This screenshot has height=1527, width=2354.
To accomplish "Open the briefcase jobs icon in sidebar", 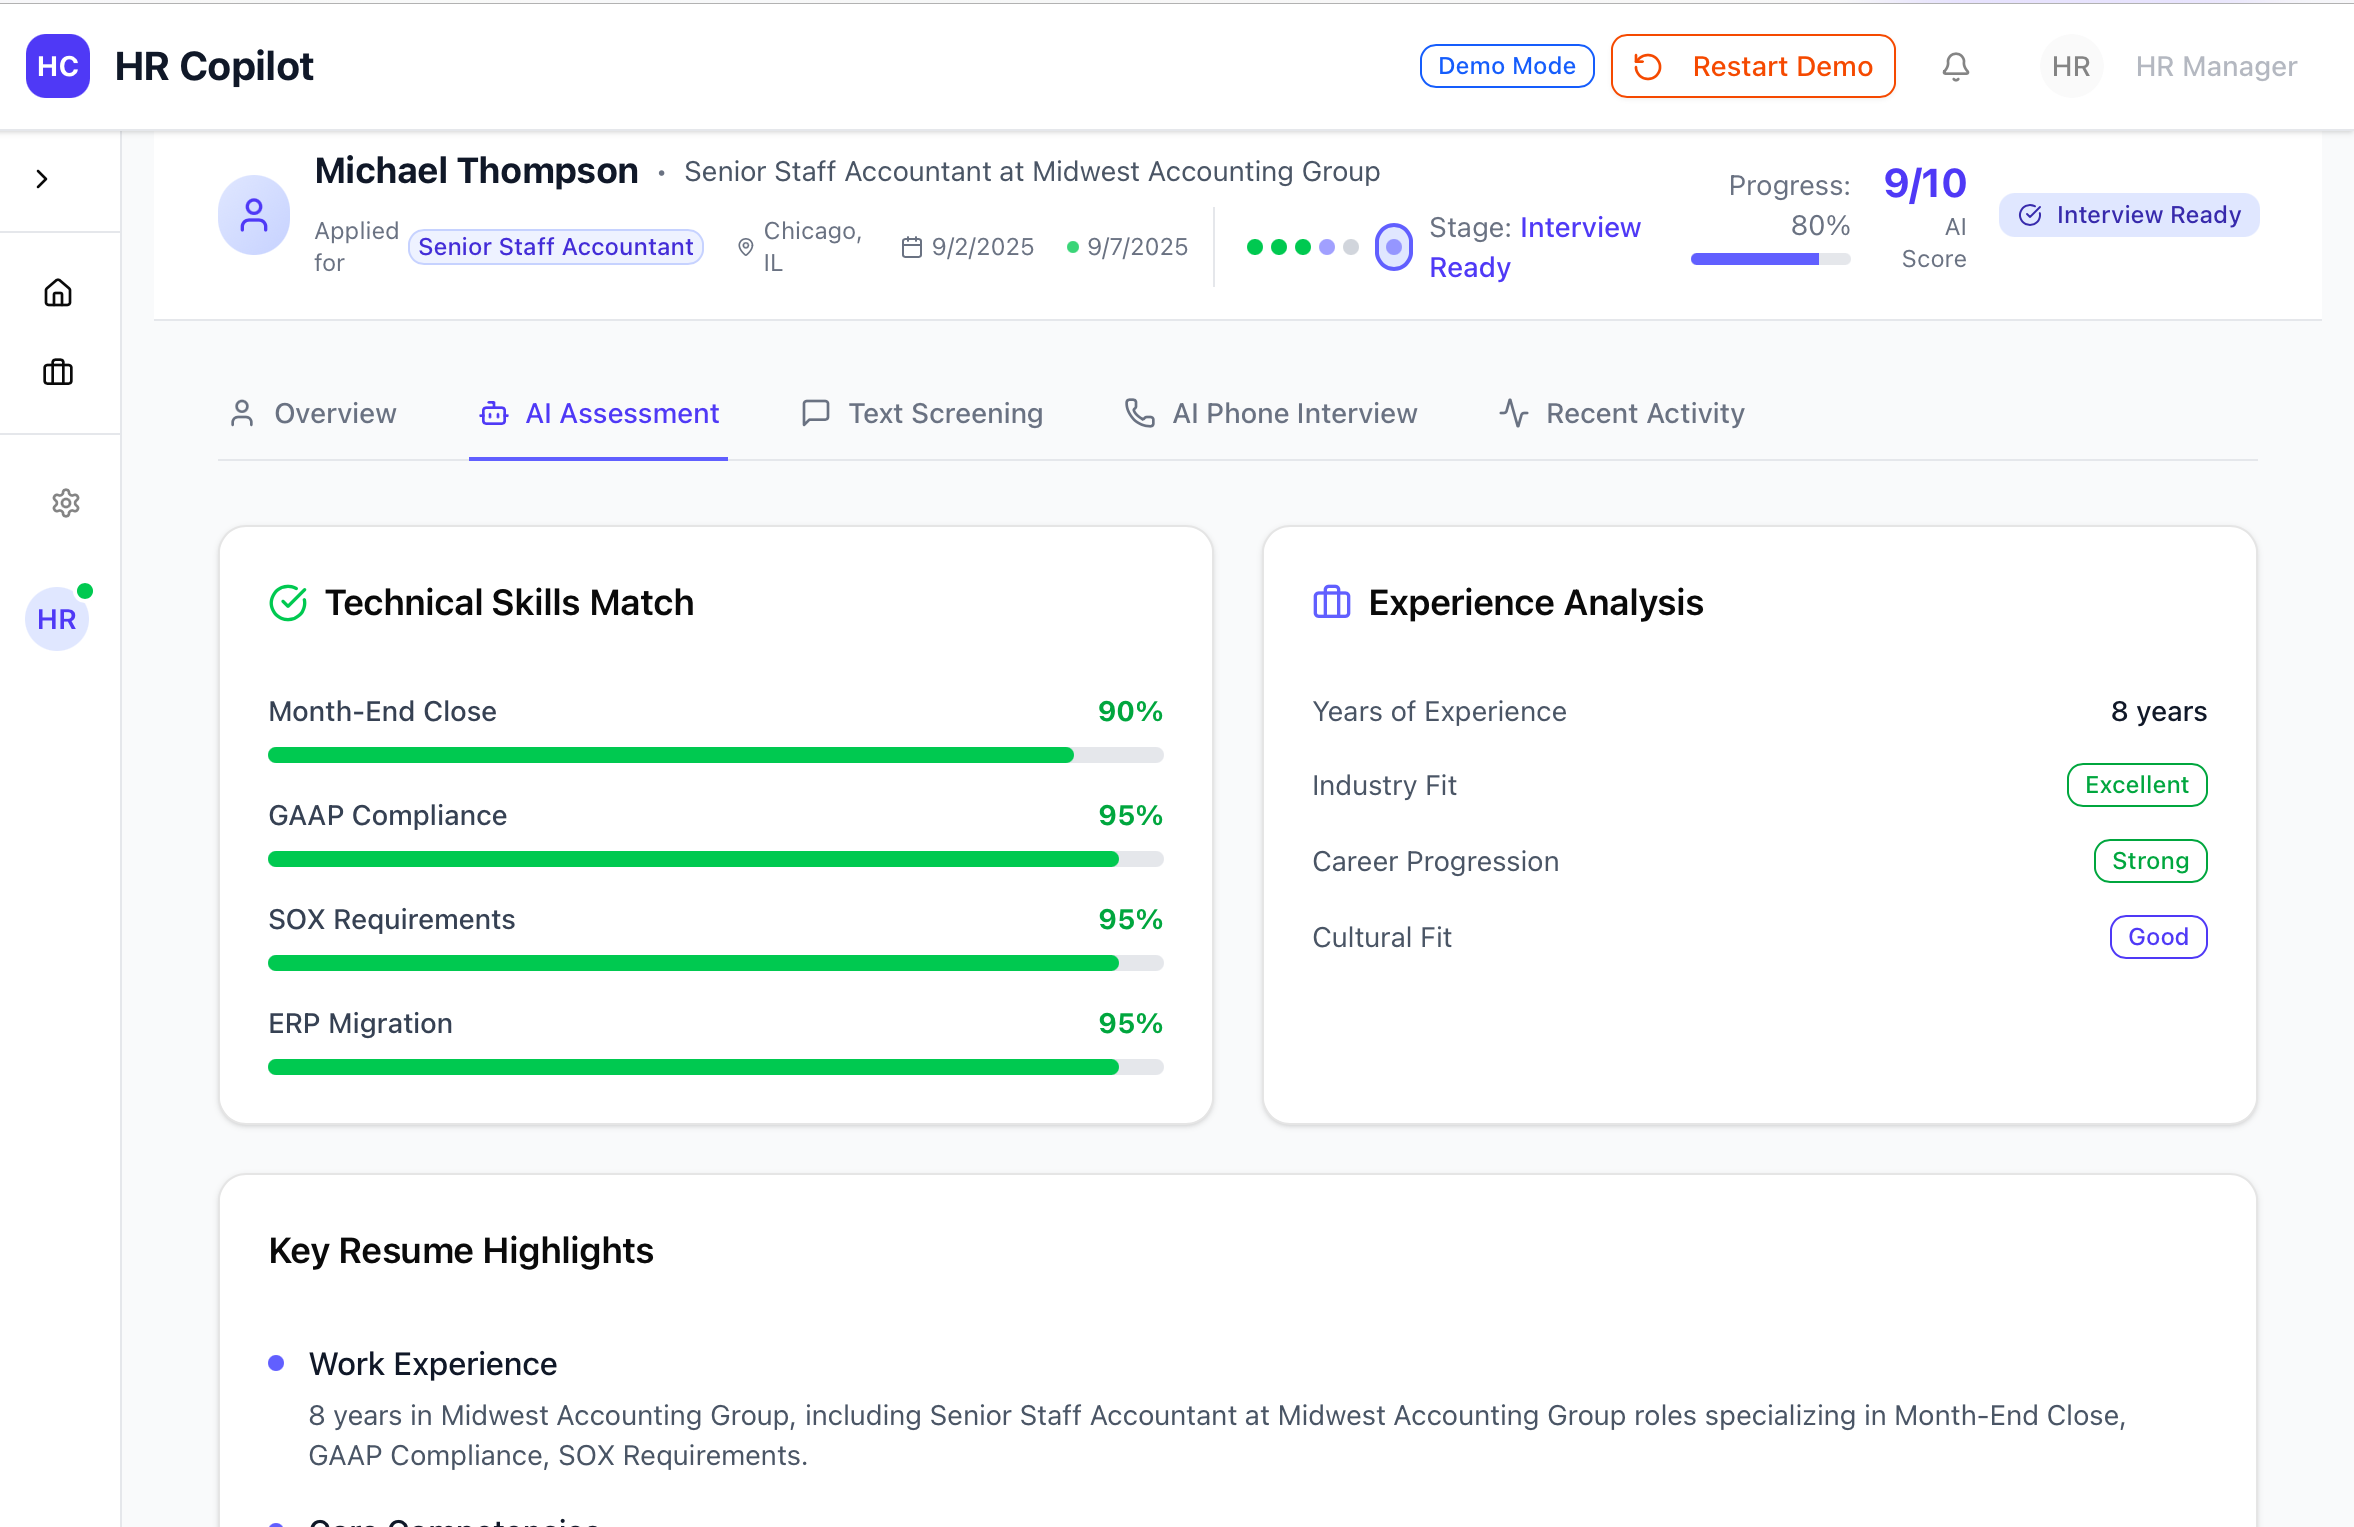I will [58, 373].
